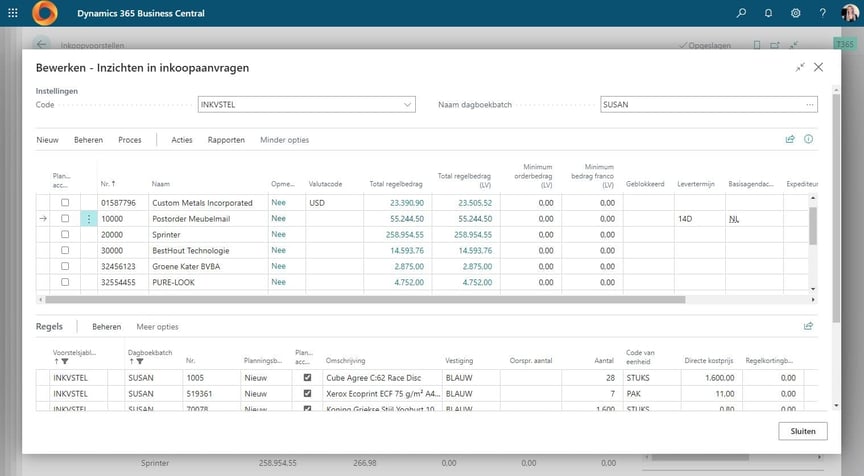Open the upper Beheren menu

point(88,140)
